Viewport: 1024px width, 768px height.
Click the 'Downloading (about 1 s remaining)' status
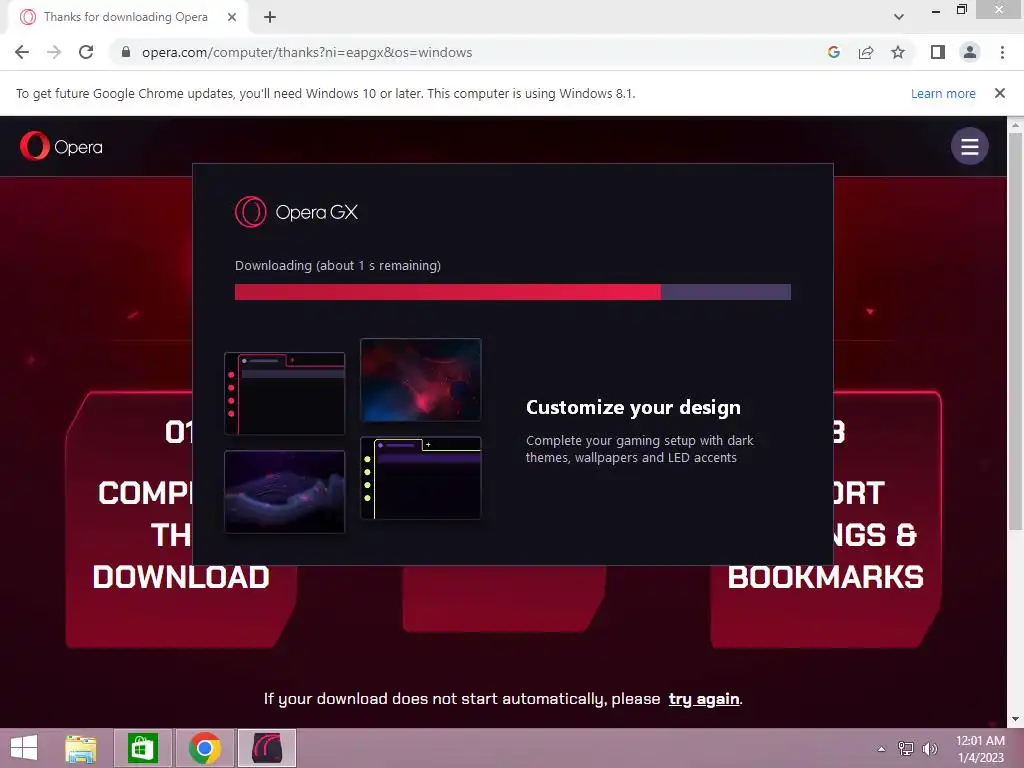(338, 265)
